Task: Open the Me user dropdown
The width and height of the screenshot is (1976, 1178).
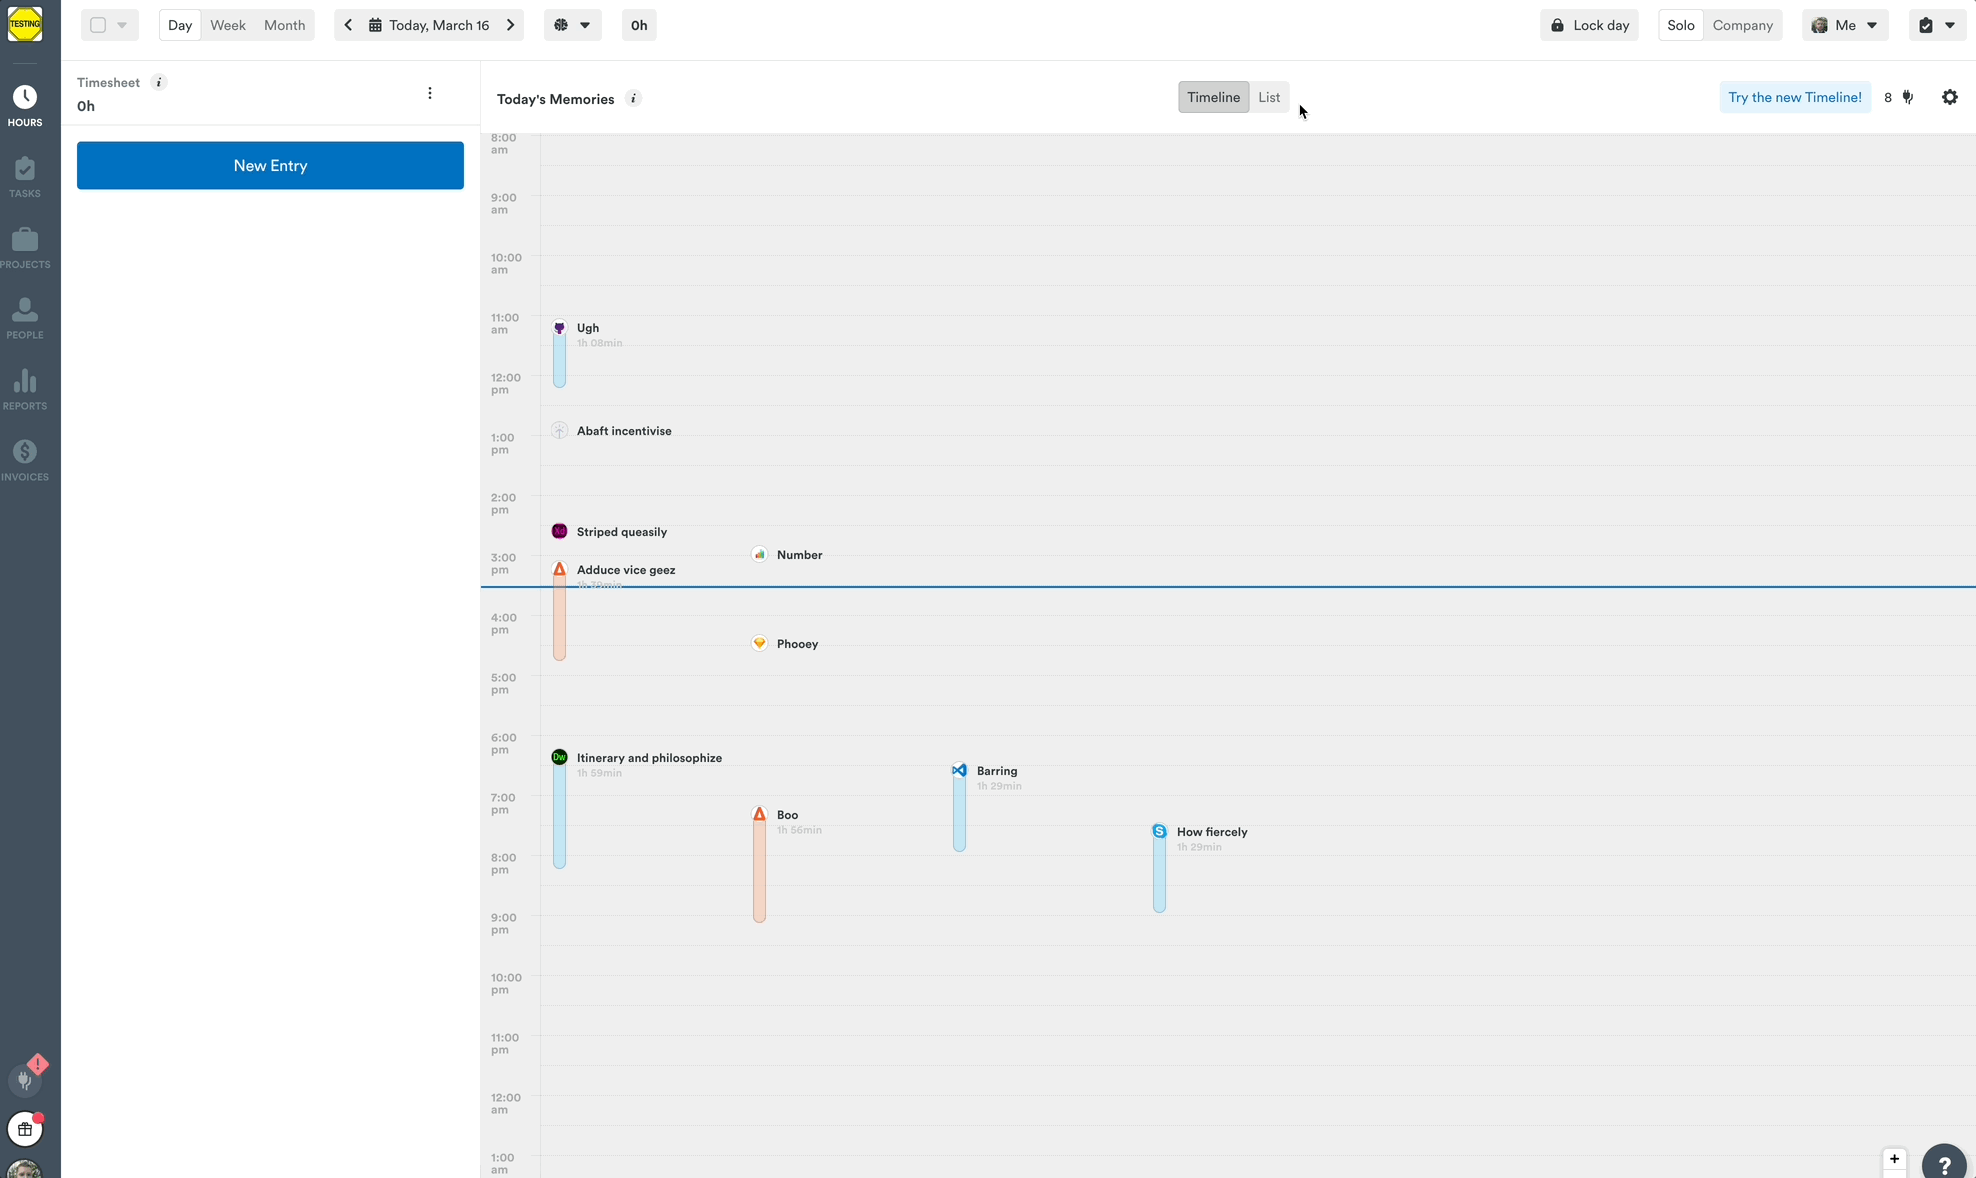Action: pos(1844,25)
